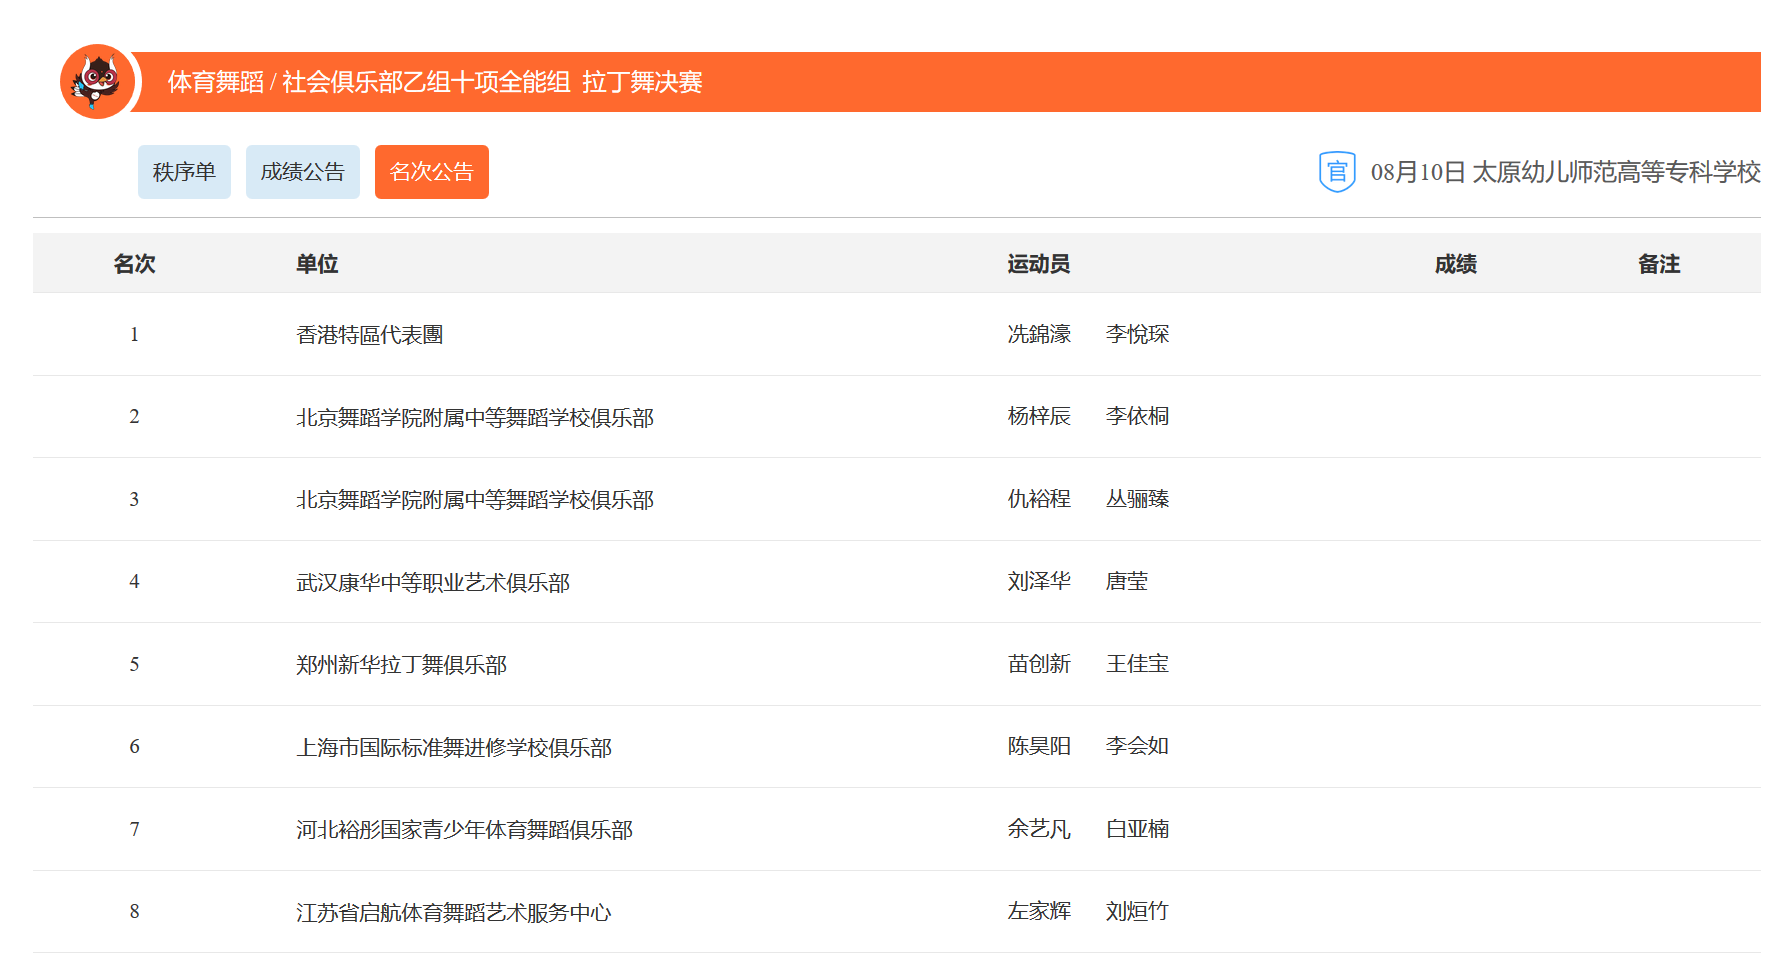Click the owl mascot logo icon
Image resolution: width=1789 pixels, height=976 pixels.
point(97,82)
